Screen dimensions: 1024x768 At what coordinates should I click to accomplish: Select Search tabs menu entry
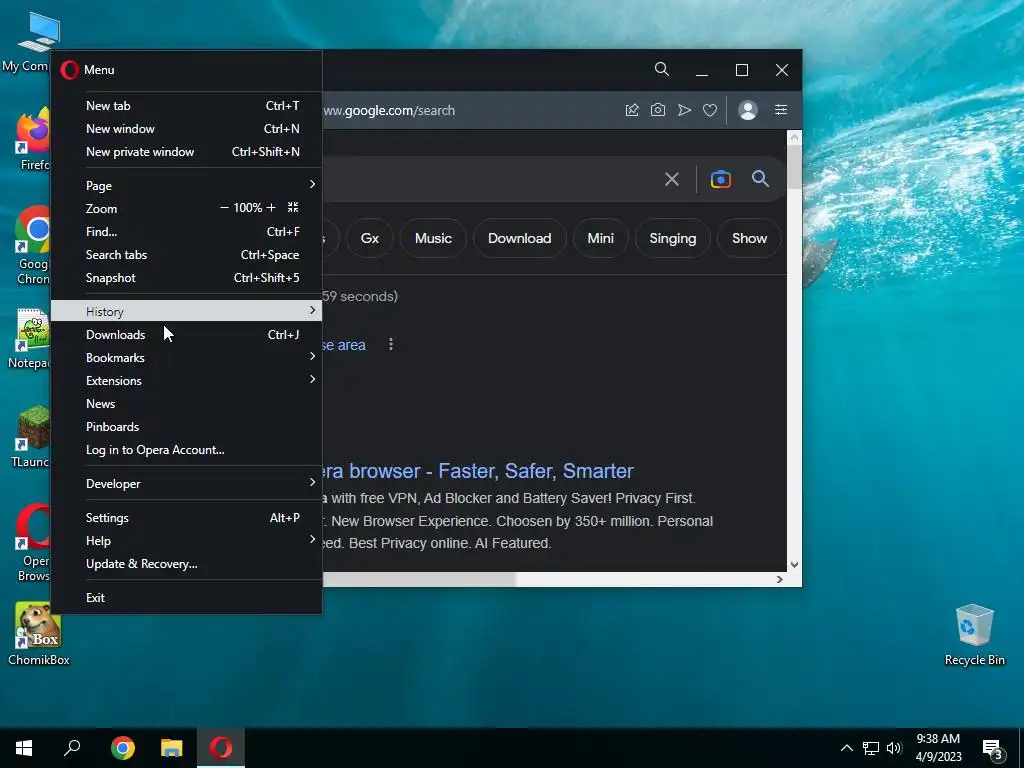coord(187,255)
